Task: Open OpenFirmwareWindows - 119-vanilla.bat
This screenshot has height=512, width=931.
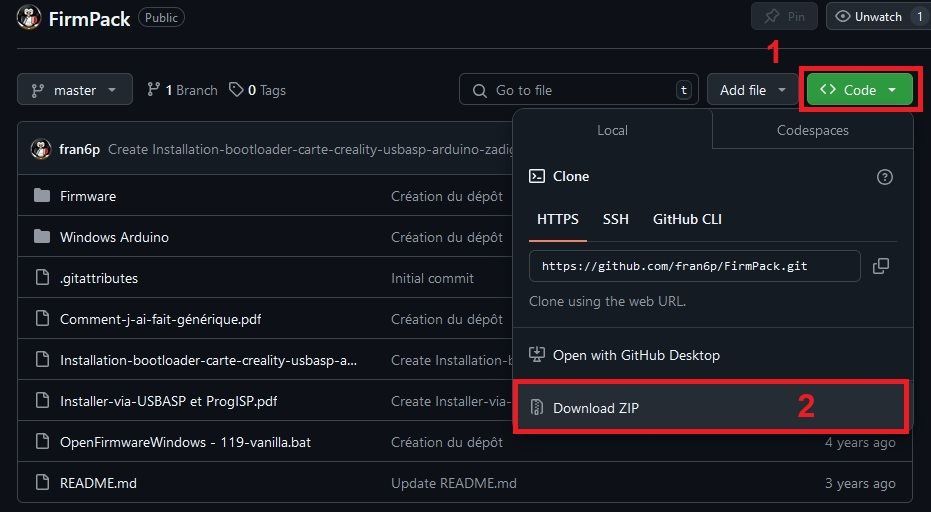Action: click(185, 442)
